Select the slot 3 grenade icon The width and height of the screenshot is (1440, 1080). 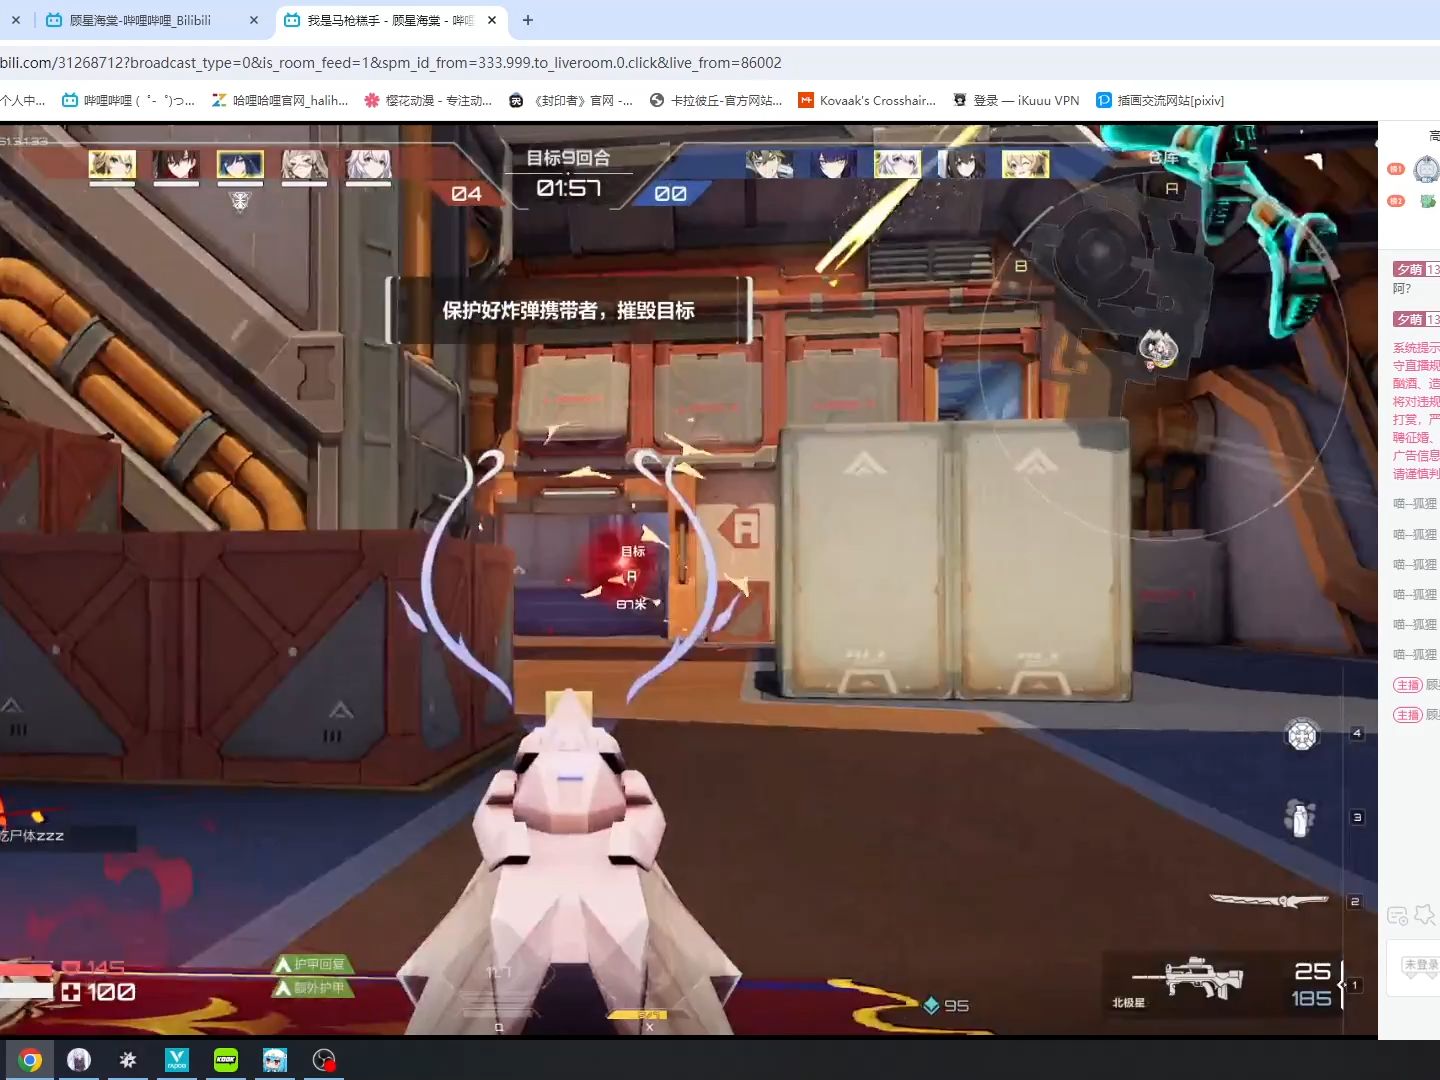click(x=1299, y=819)
